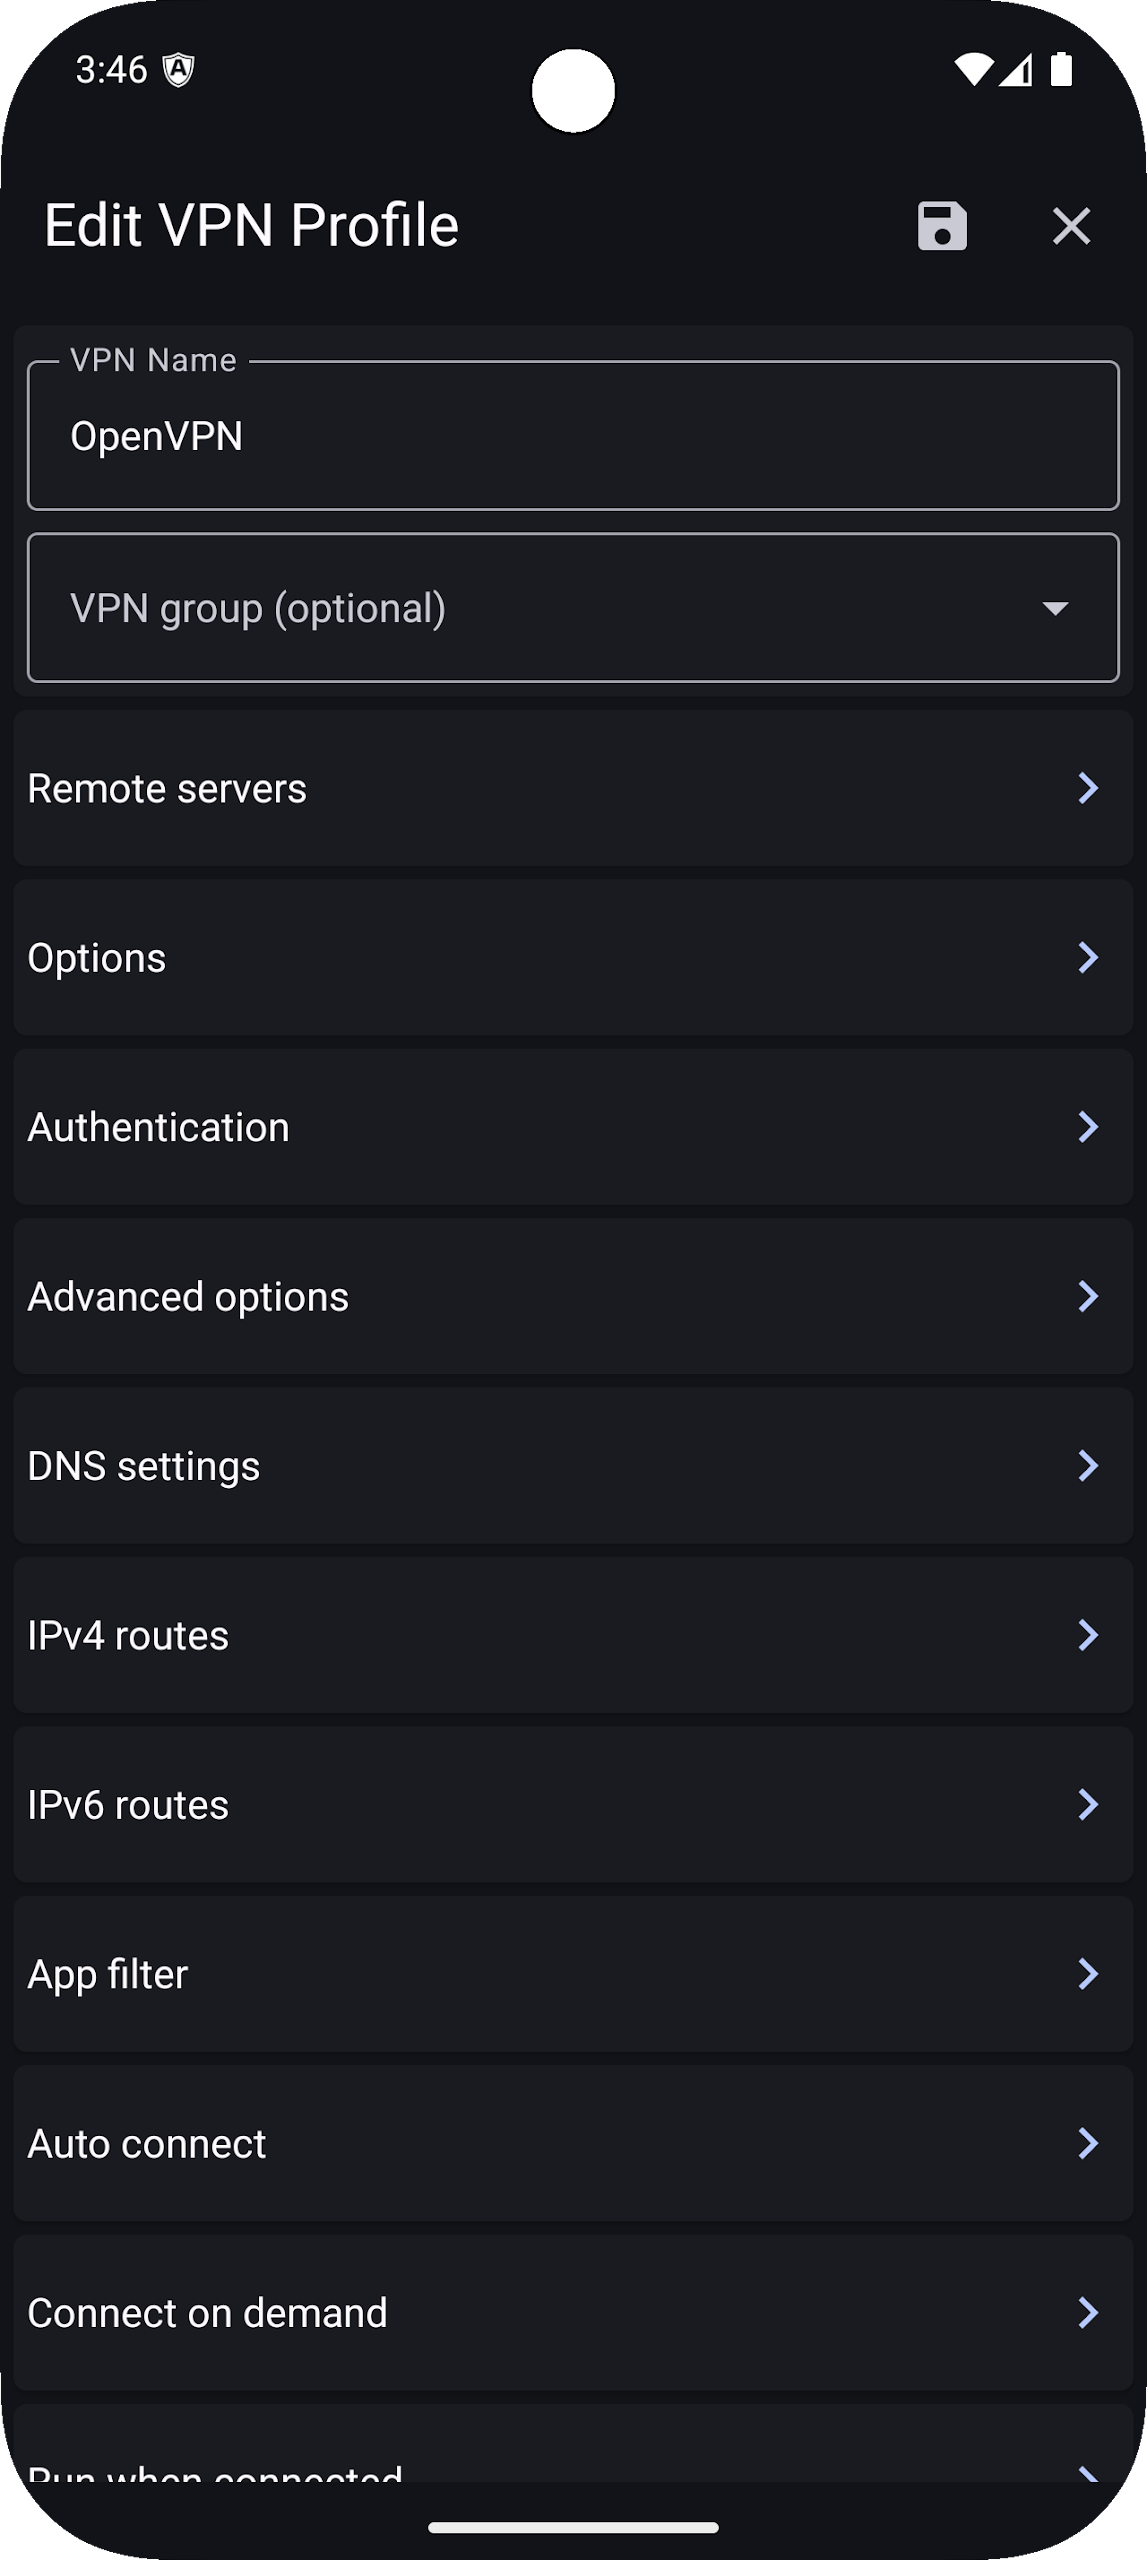Tap the AdGuard shield status bar icon
Viewport: 1147px width, 2560px height.
178,70
